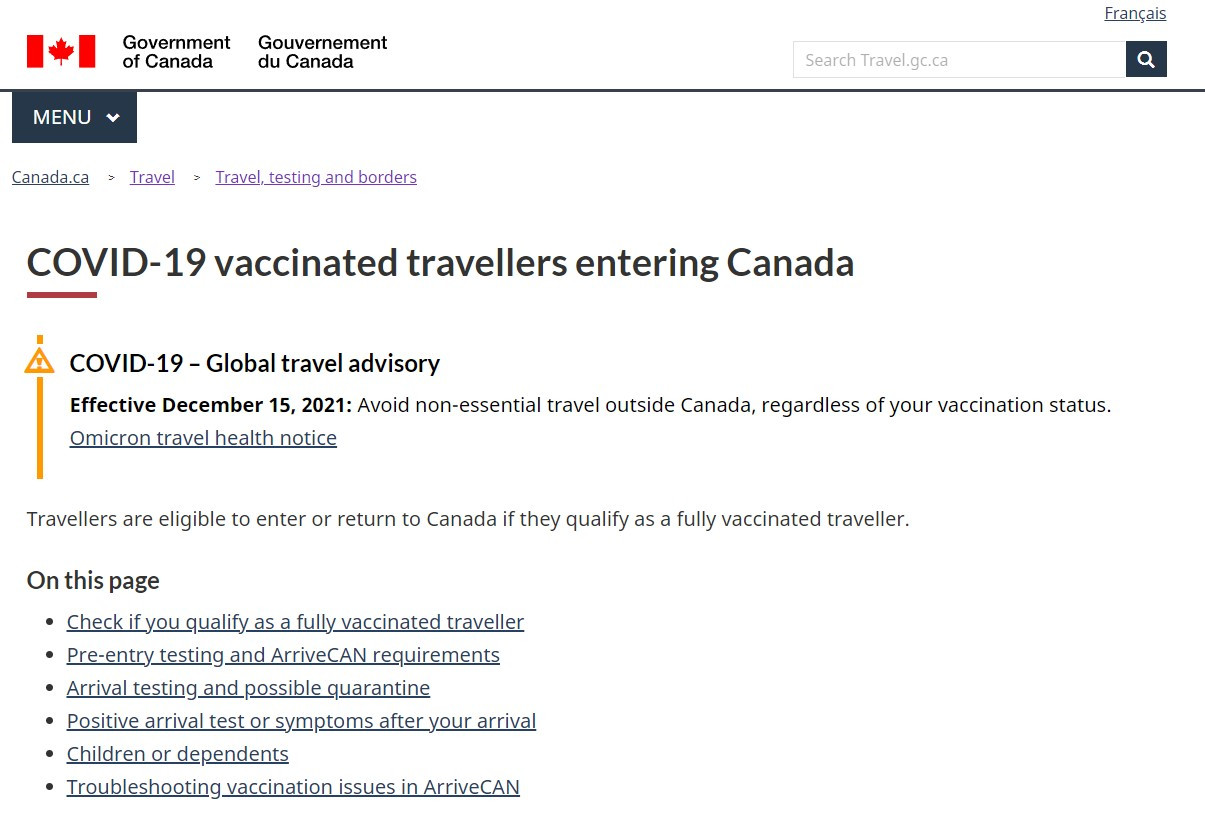This screenshot has width=1205, height=833.
Task: Click the Canadian flag logo
Action: tap(61, 51)
